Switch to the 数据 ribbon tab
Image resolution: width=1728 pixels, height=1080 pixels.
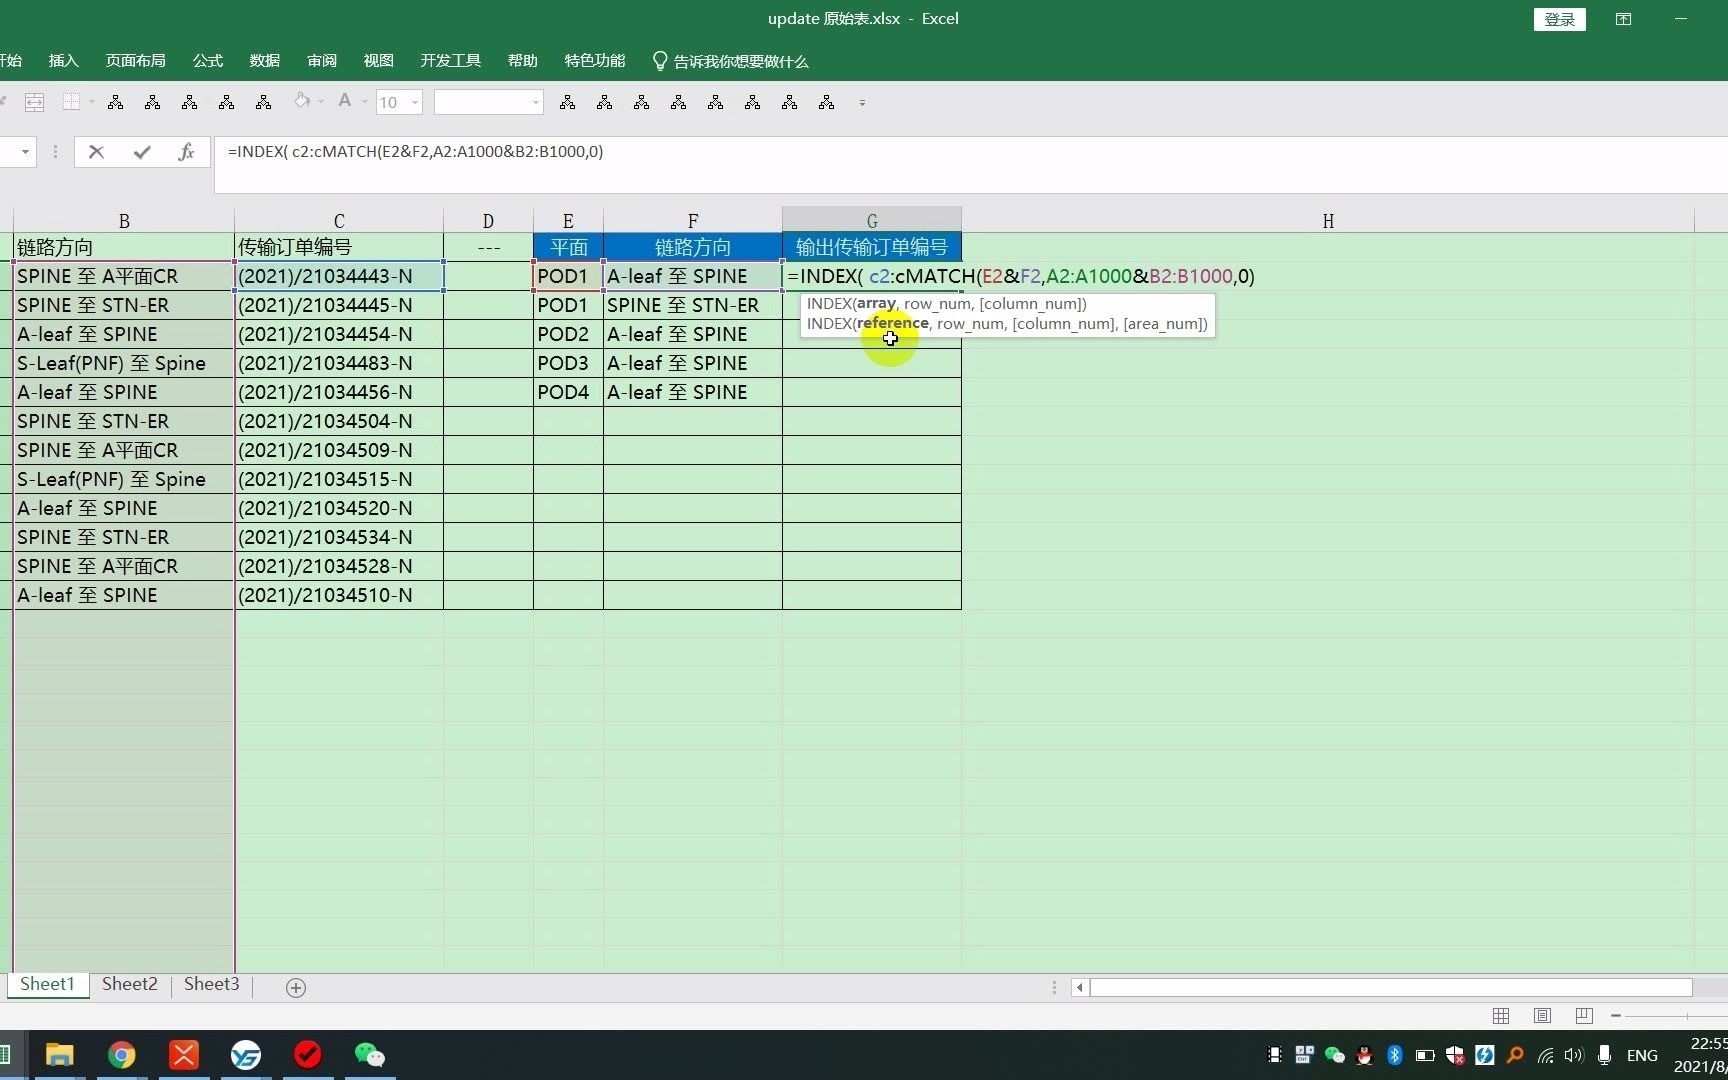point(264,60)
